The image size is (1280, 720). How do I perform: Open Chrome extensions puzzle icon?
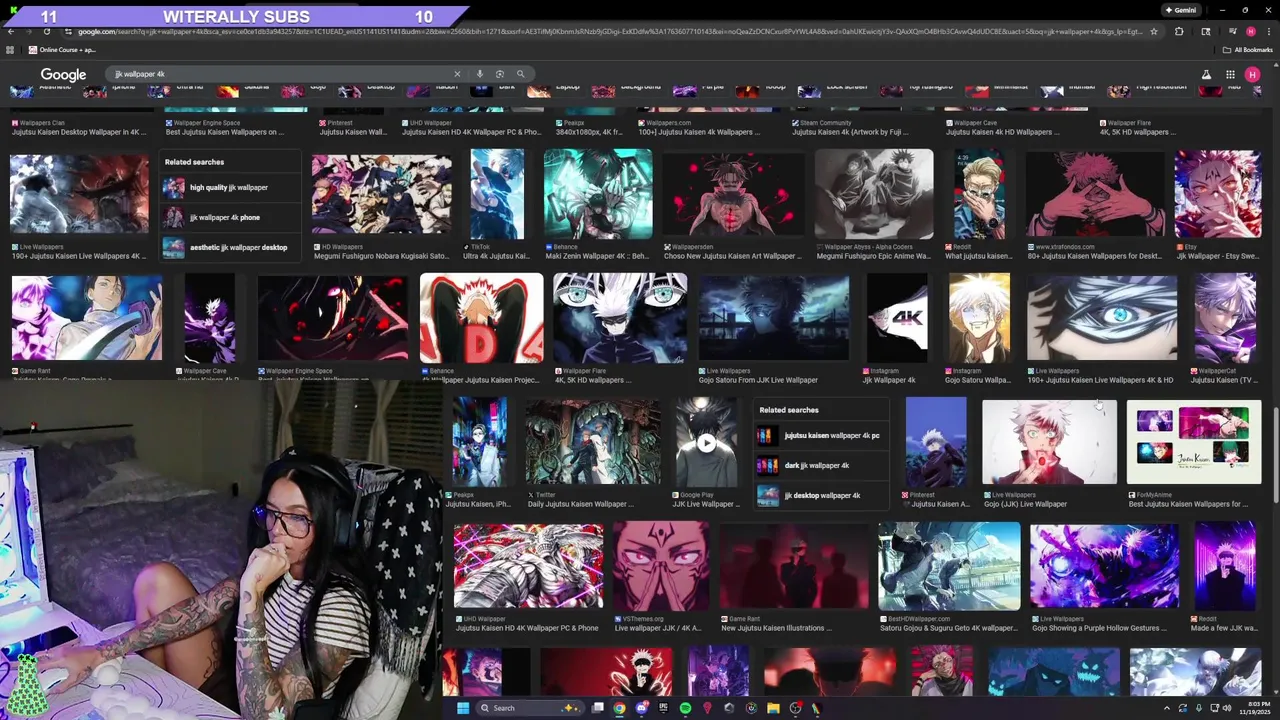1178,31
